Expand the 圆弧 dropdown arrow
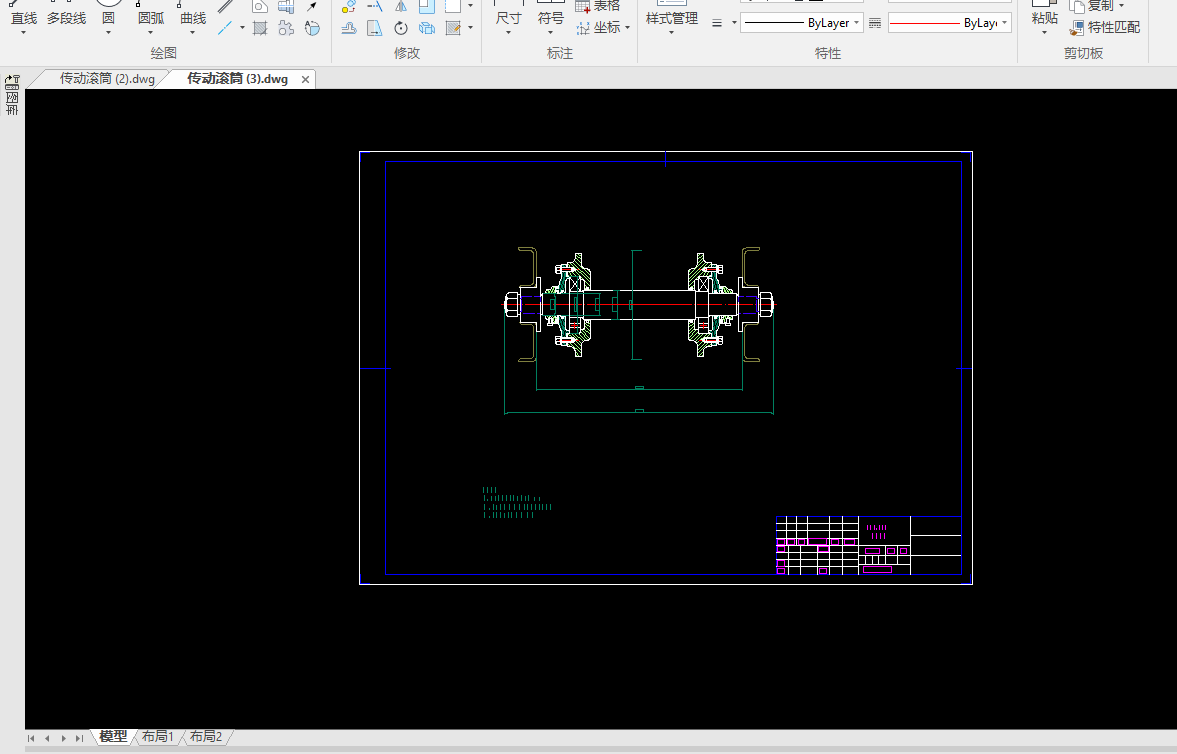The image size is (1177, 754). [x=150, y=33]
